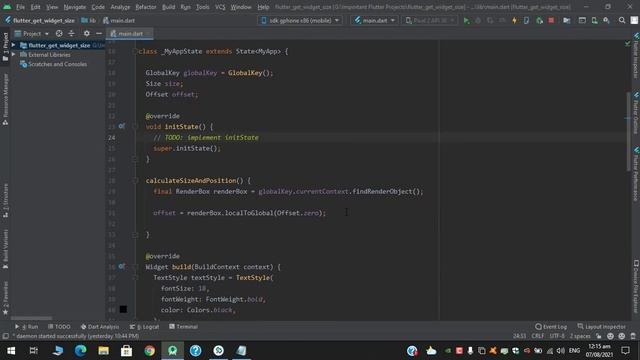The width and height of the screenshot is (640, 360).
Task: Open the VCS menu
Action: (220, 7)
